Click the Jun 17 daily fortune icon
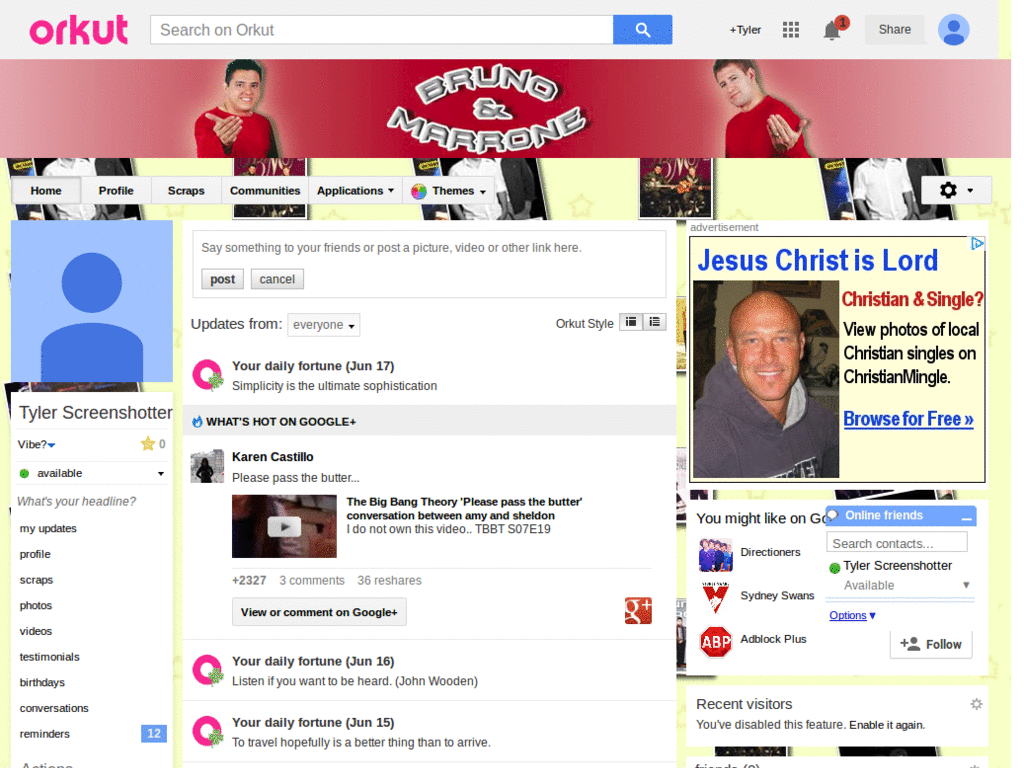1024x768 pixels. [x=208, y=376]
